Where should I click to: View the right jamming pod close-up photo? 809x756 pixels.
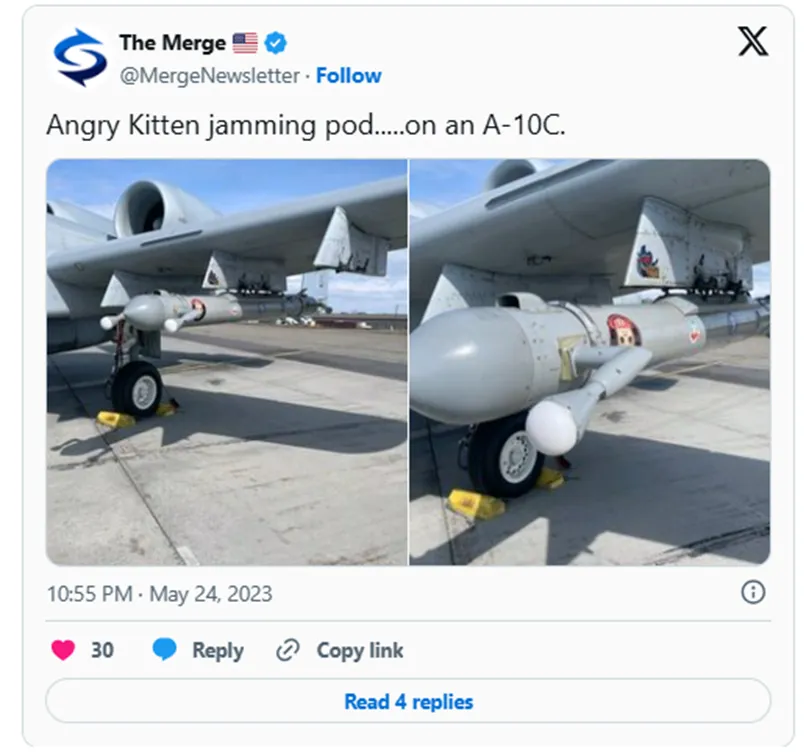pos(590,362)
